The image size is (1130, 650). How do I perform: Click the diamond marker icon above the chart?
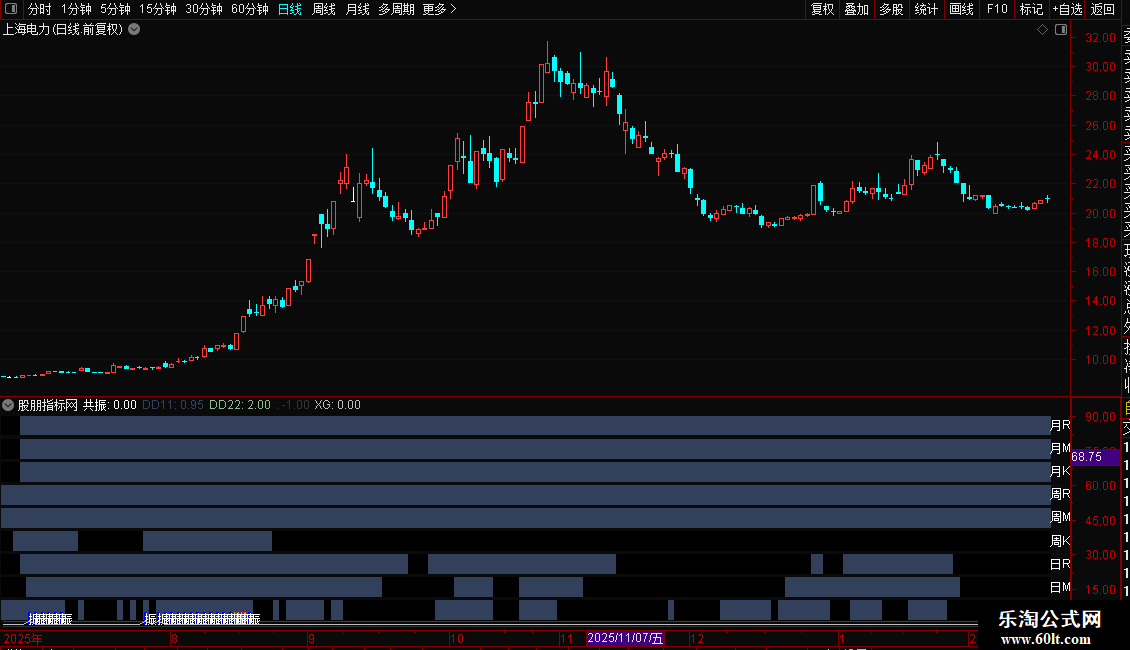click(x=1042, y=30)
